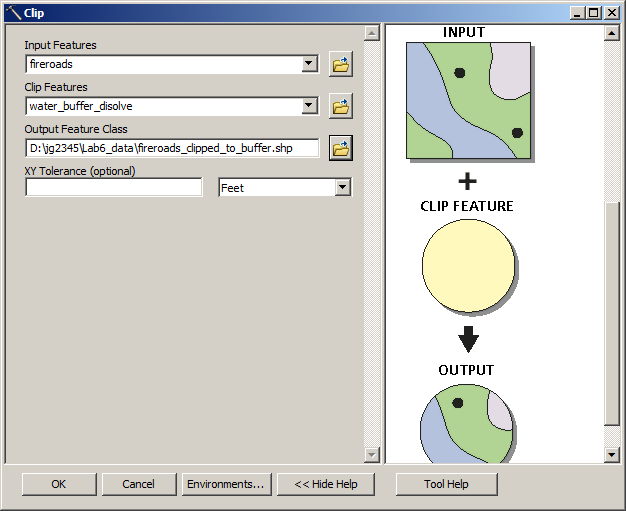The image size is (626, 511).
Task: Open Output Feature Class browse folder icon
Action: [x=340, y=148]
